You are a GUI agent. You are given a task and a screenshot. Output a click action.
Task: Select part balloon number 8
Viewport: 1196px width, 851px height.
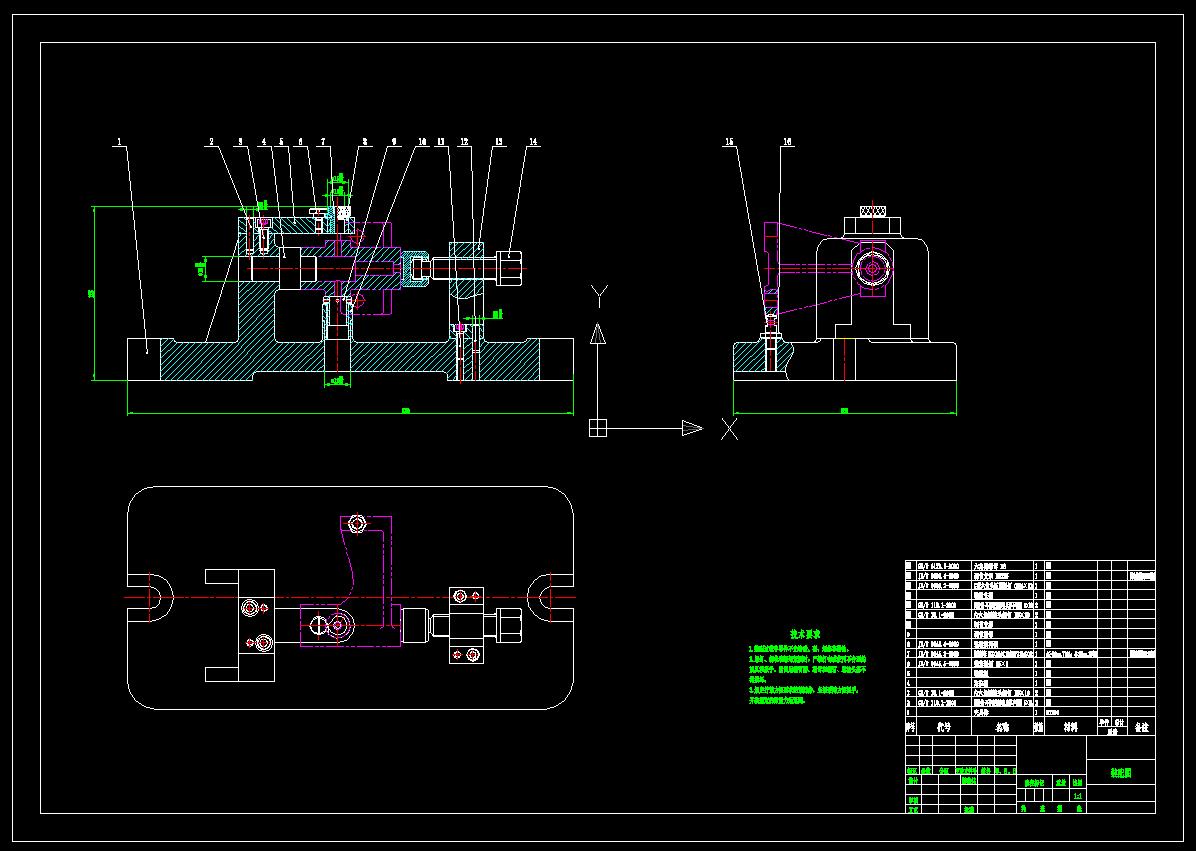pyautogui.click(x=365, y=142)
